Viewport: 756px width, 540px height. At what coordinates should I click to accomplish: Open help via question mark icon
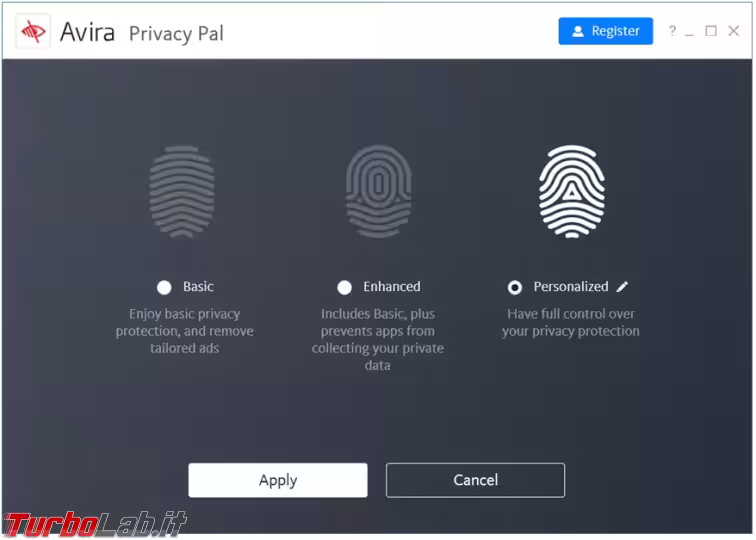(672, 31)
